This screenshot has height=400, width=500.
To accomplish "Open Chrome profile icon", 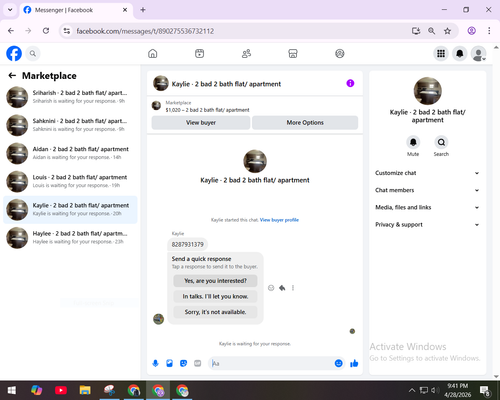I will 472,31.
